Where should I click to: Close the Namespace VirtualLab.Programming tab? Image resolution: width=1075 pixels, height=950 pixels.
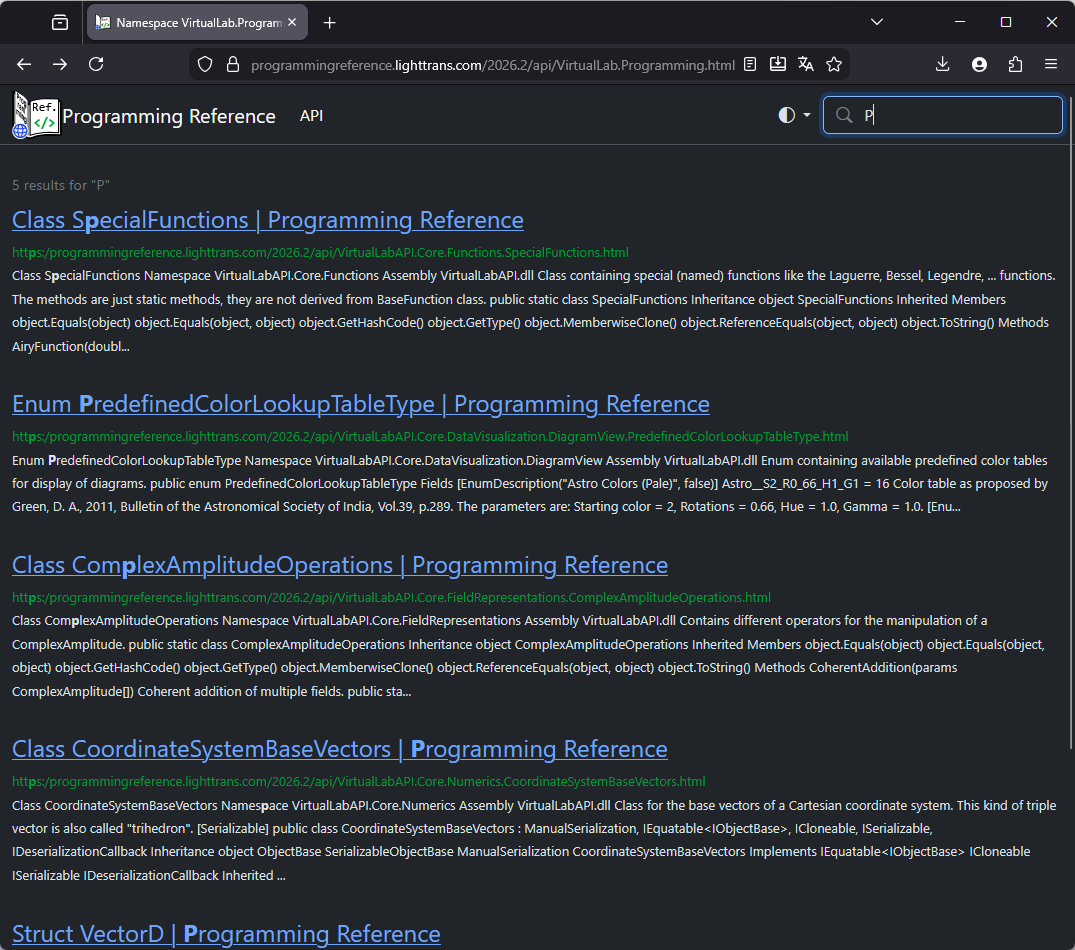pos(292,23)
